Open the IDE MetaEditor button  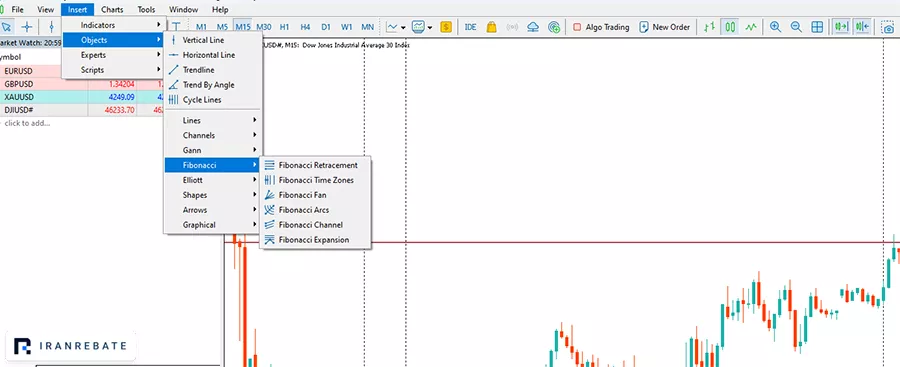471,27
